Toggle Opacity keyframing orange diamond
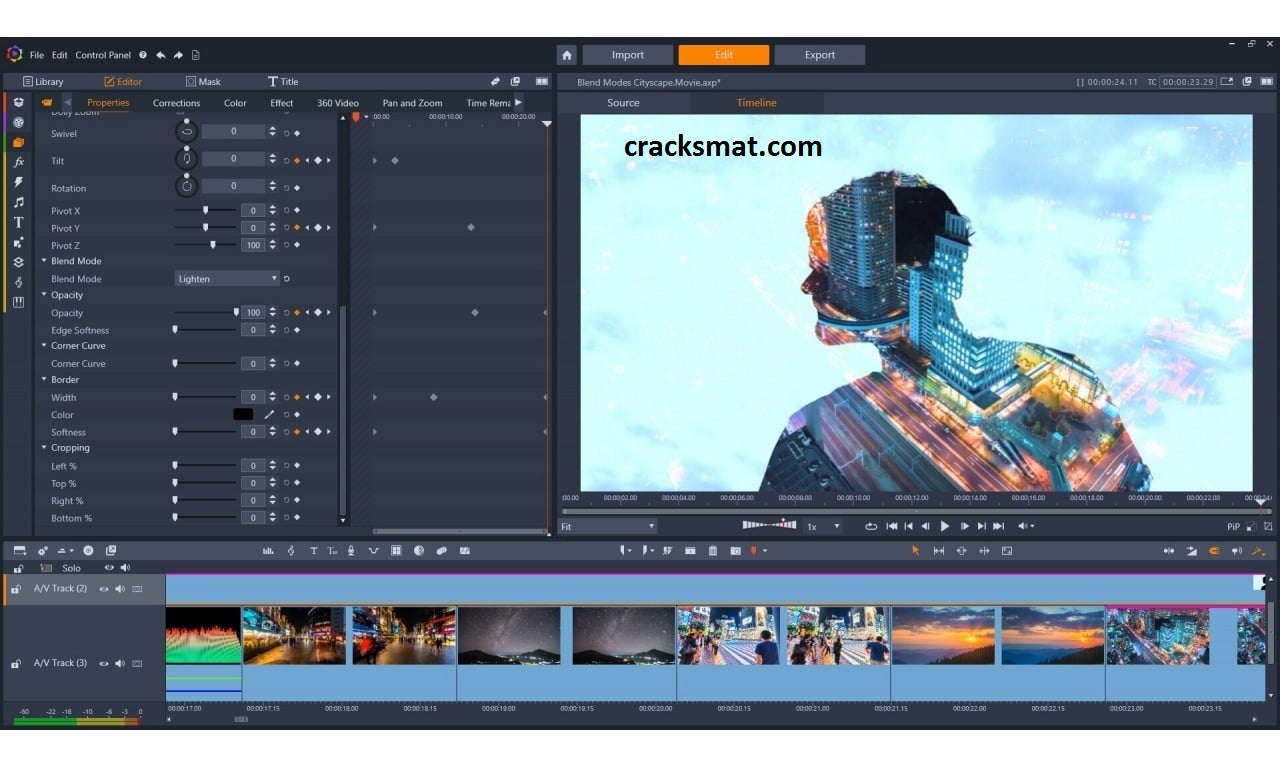1280x768 pixels. click(x=297, y=313)
